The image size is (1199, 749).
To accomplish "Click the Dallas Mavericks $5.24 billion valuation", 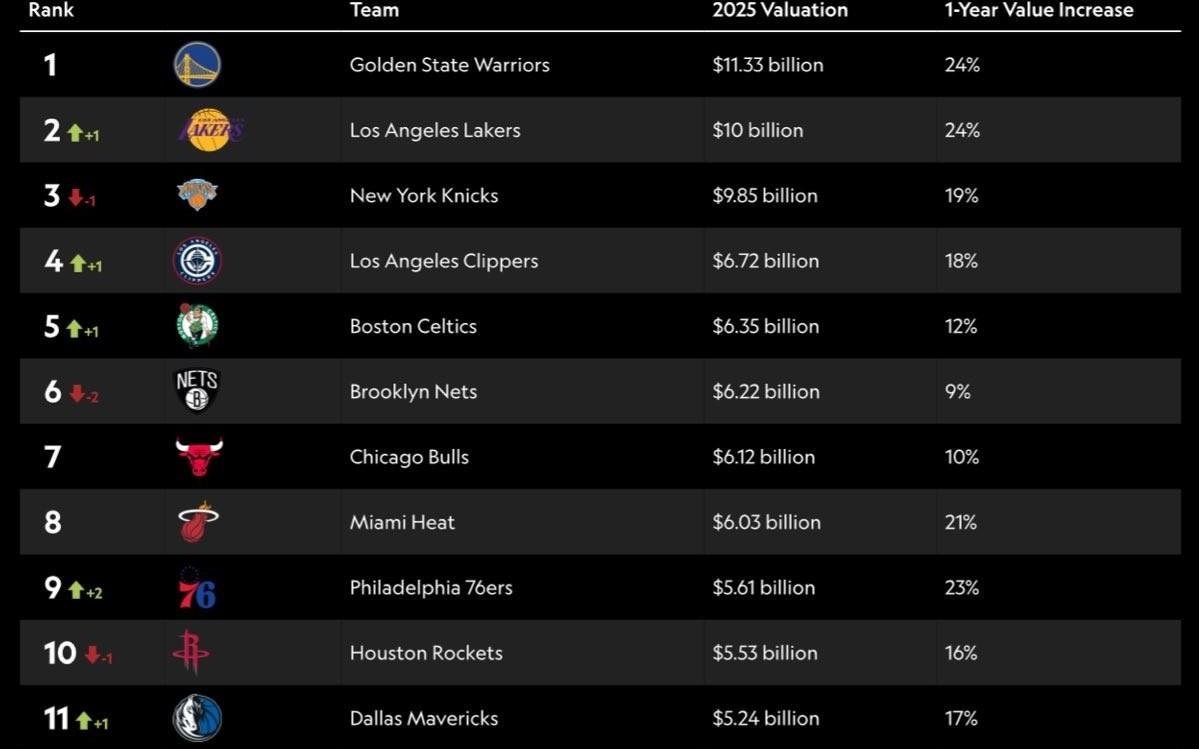I will (x=766, y=718).
